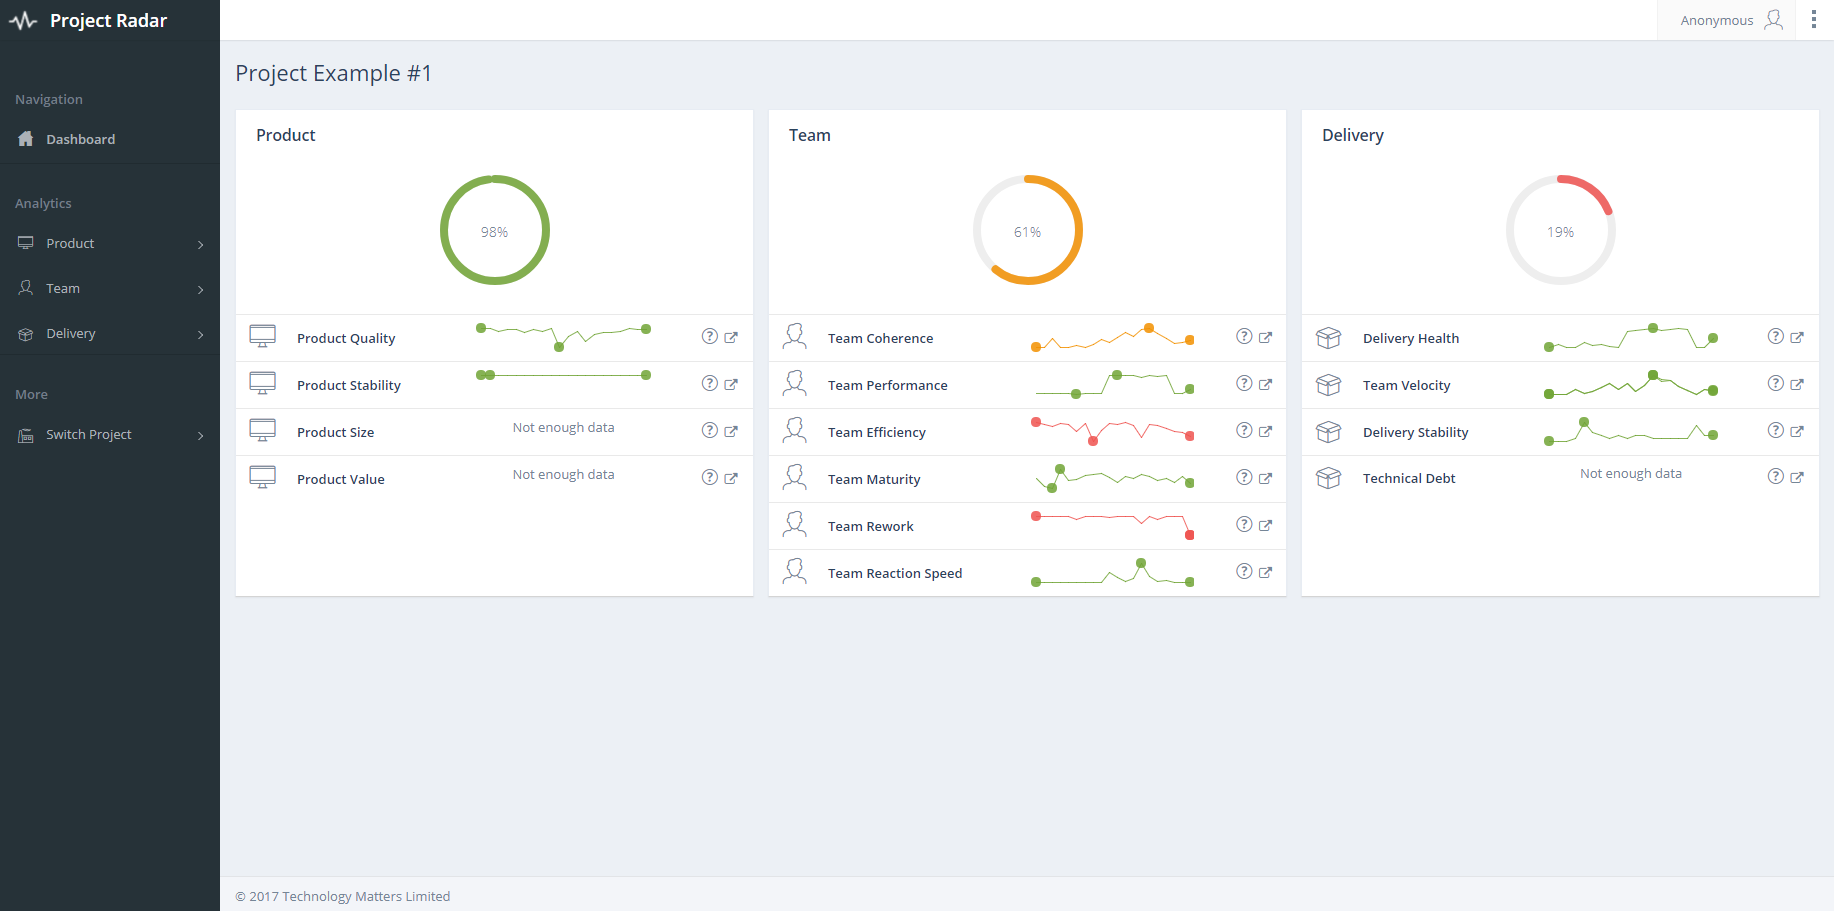Open Team Efficiency external link icon
This screenshot has height=911, width=1834.
coord(1265,432)
